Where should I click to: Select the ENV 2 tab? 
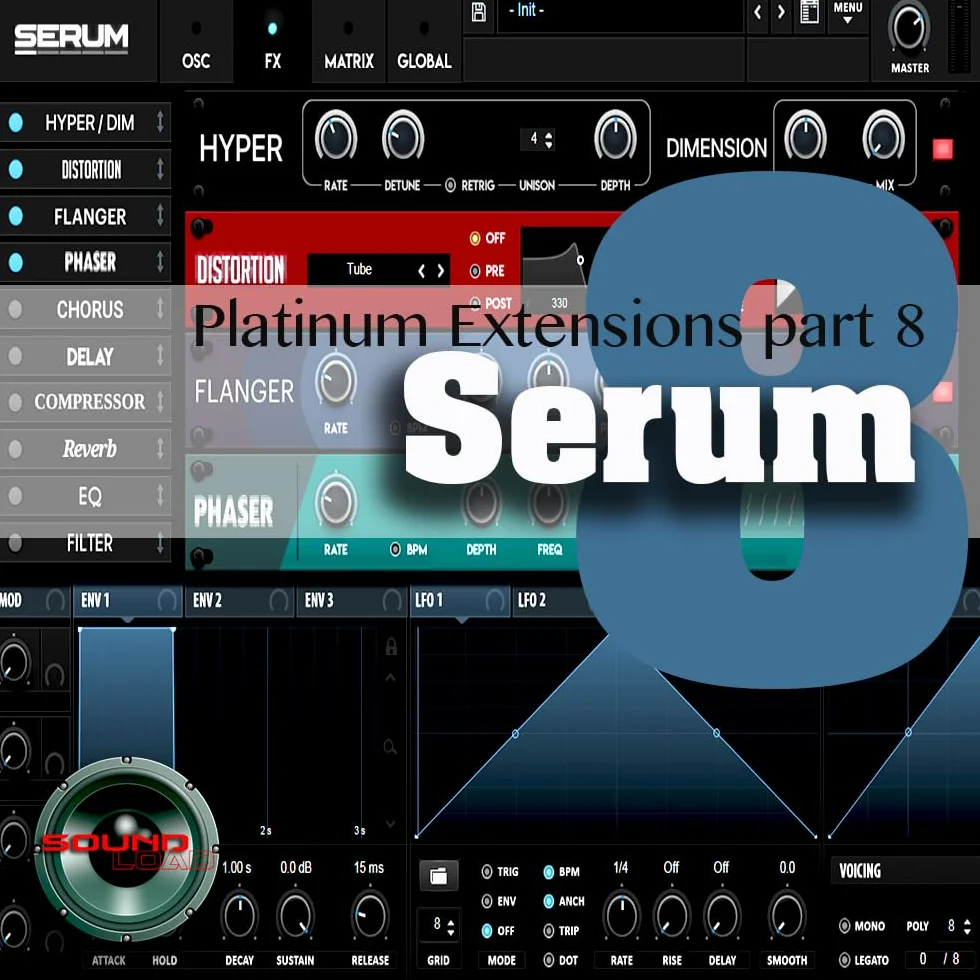[x=239, y=601]
